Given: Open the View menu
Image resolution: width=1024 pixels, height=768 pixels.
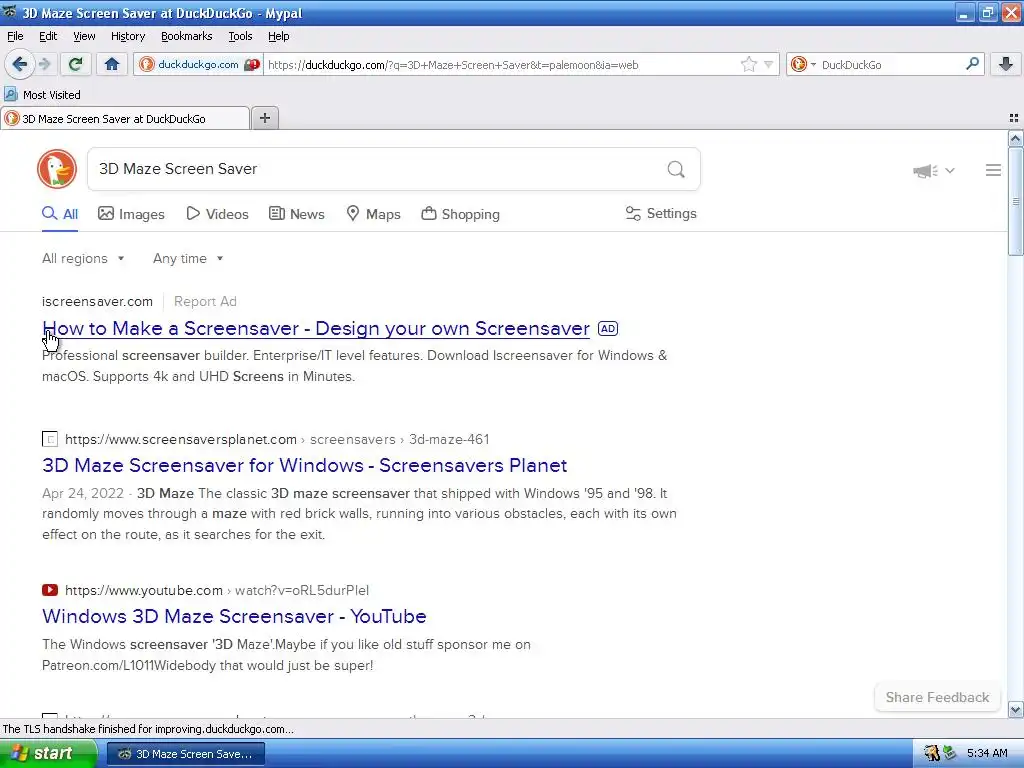Looking at the screenshot, I should pyautogui.click(x=84, y=36).
